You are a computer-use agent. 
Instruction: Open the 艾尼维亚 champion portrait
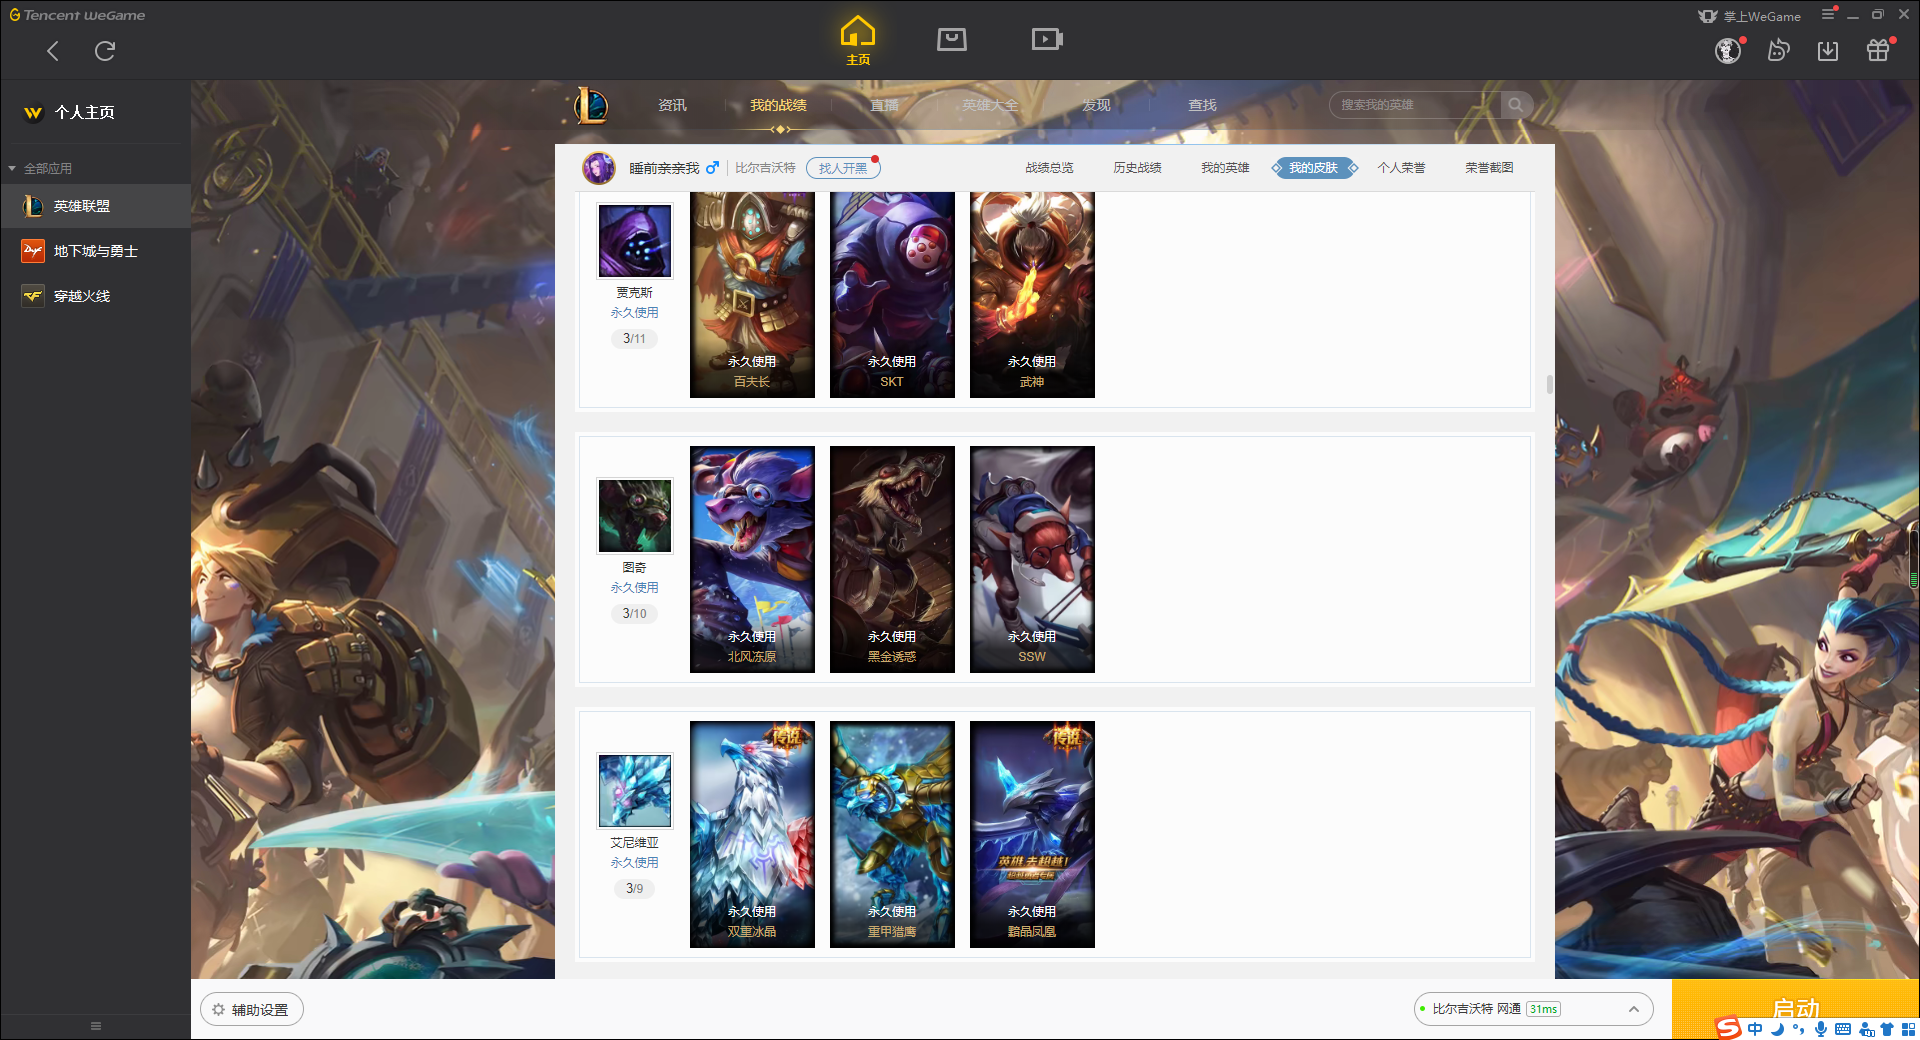point(635,791)
